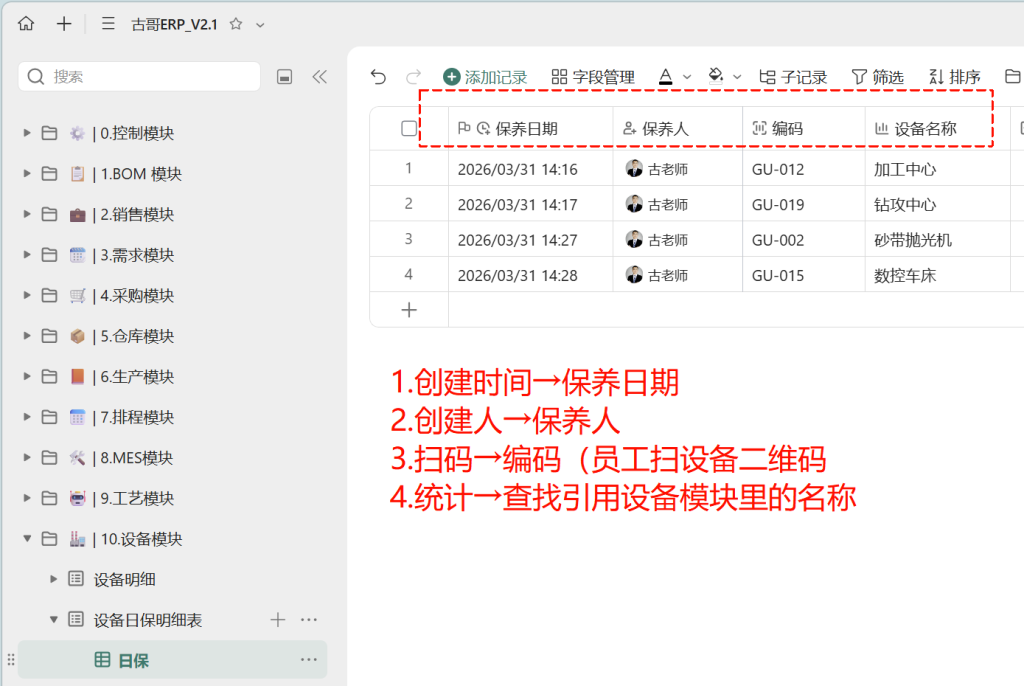This screenshot has width=1024, height=686.
Task: Select cell 2026/03/31 14:28
Action: click(531, 274)
